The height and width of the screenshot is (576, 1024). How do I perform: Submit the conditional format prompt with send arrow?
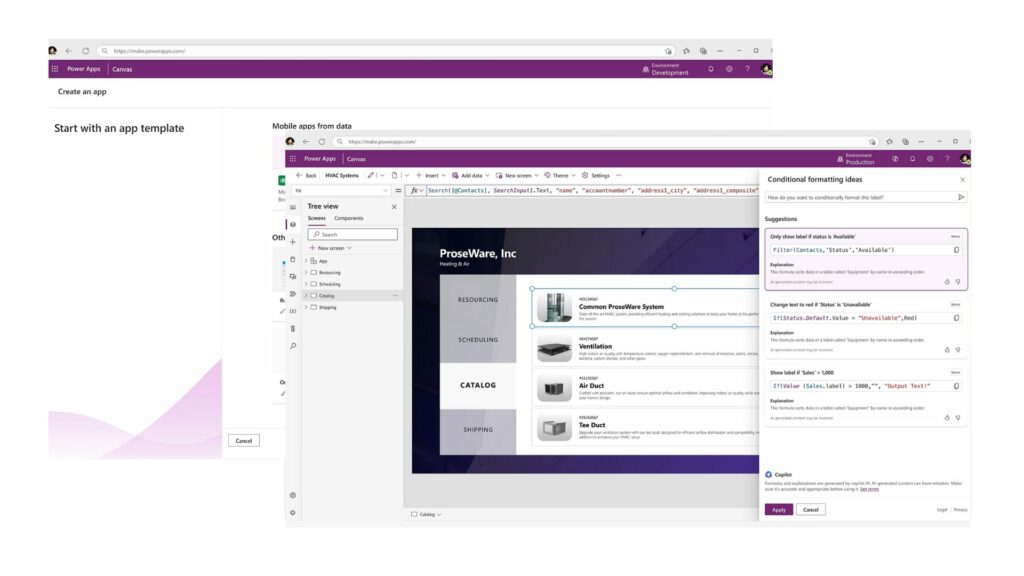[961, 198]
